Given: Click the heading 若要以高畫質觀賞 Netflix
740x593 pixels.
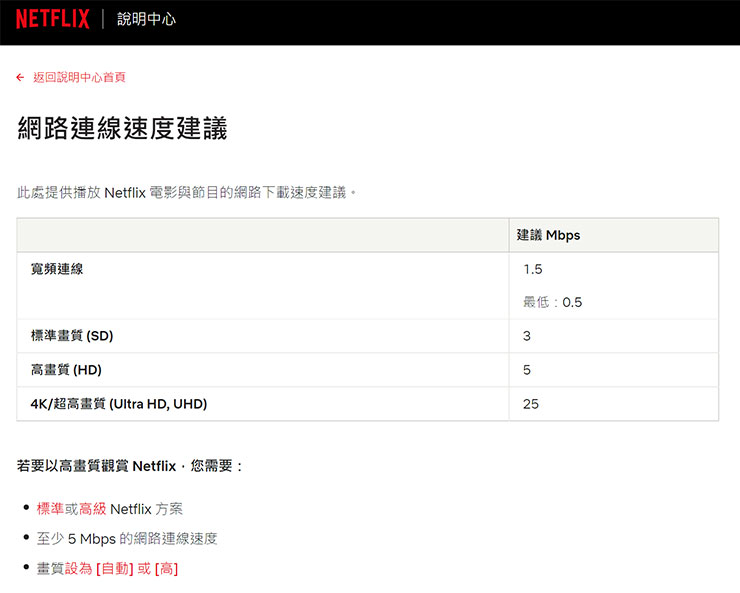Looking at the screenshot, I should click(x=130, y=466).
